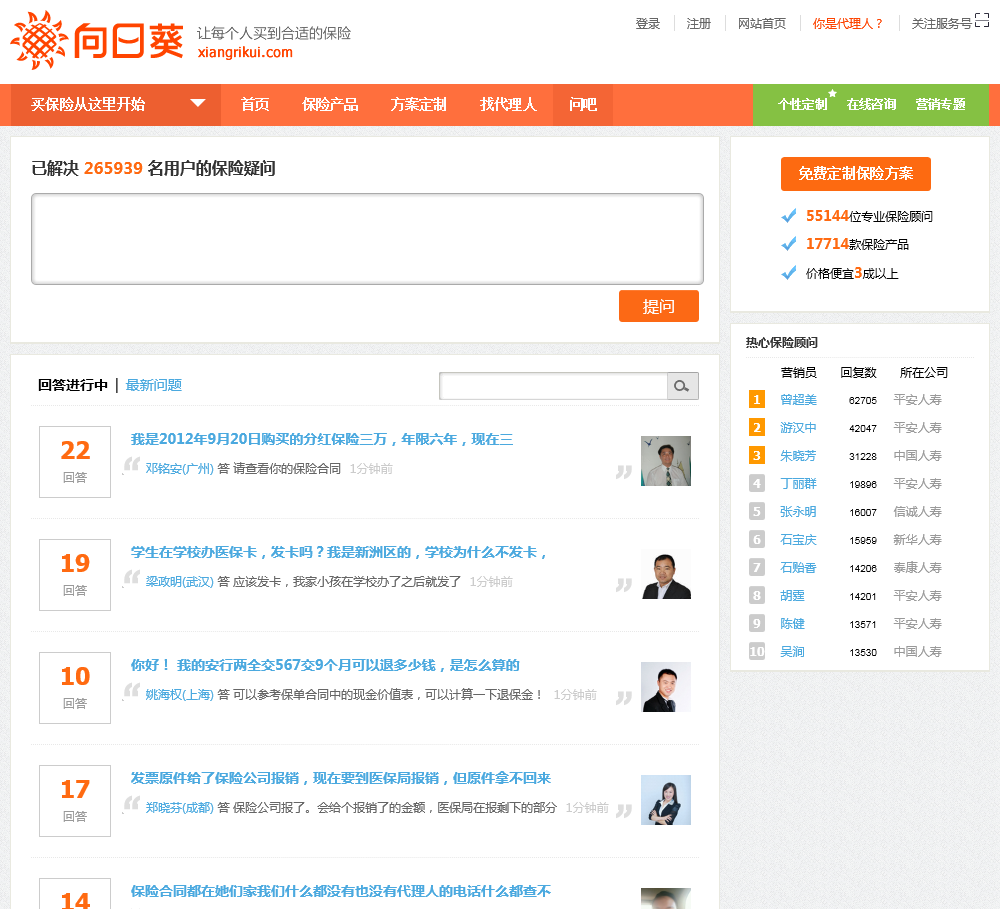Focus the large question text area

[x=367, y=239]
